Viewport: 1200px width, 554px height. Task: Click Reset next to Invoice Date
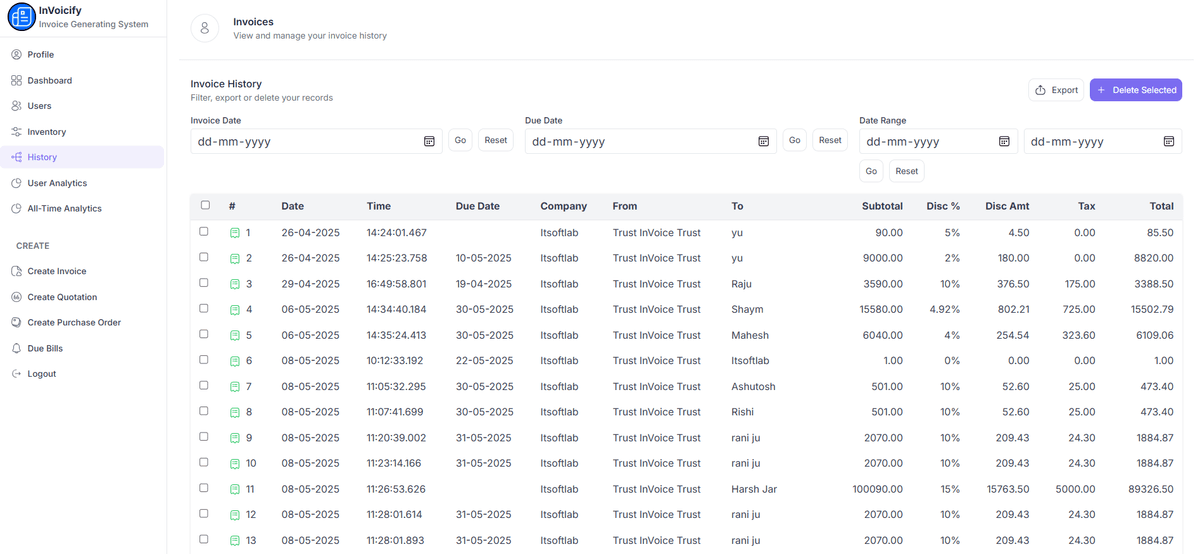(496, 140)
